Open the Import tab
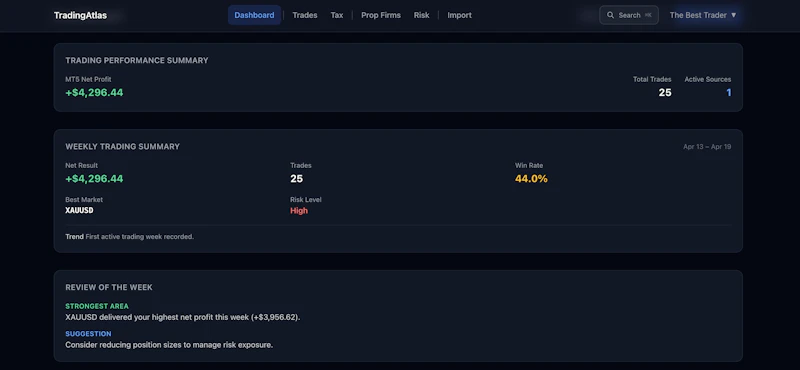Screen dimensions: 800x370 click(459, 15)
